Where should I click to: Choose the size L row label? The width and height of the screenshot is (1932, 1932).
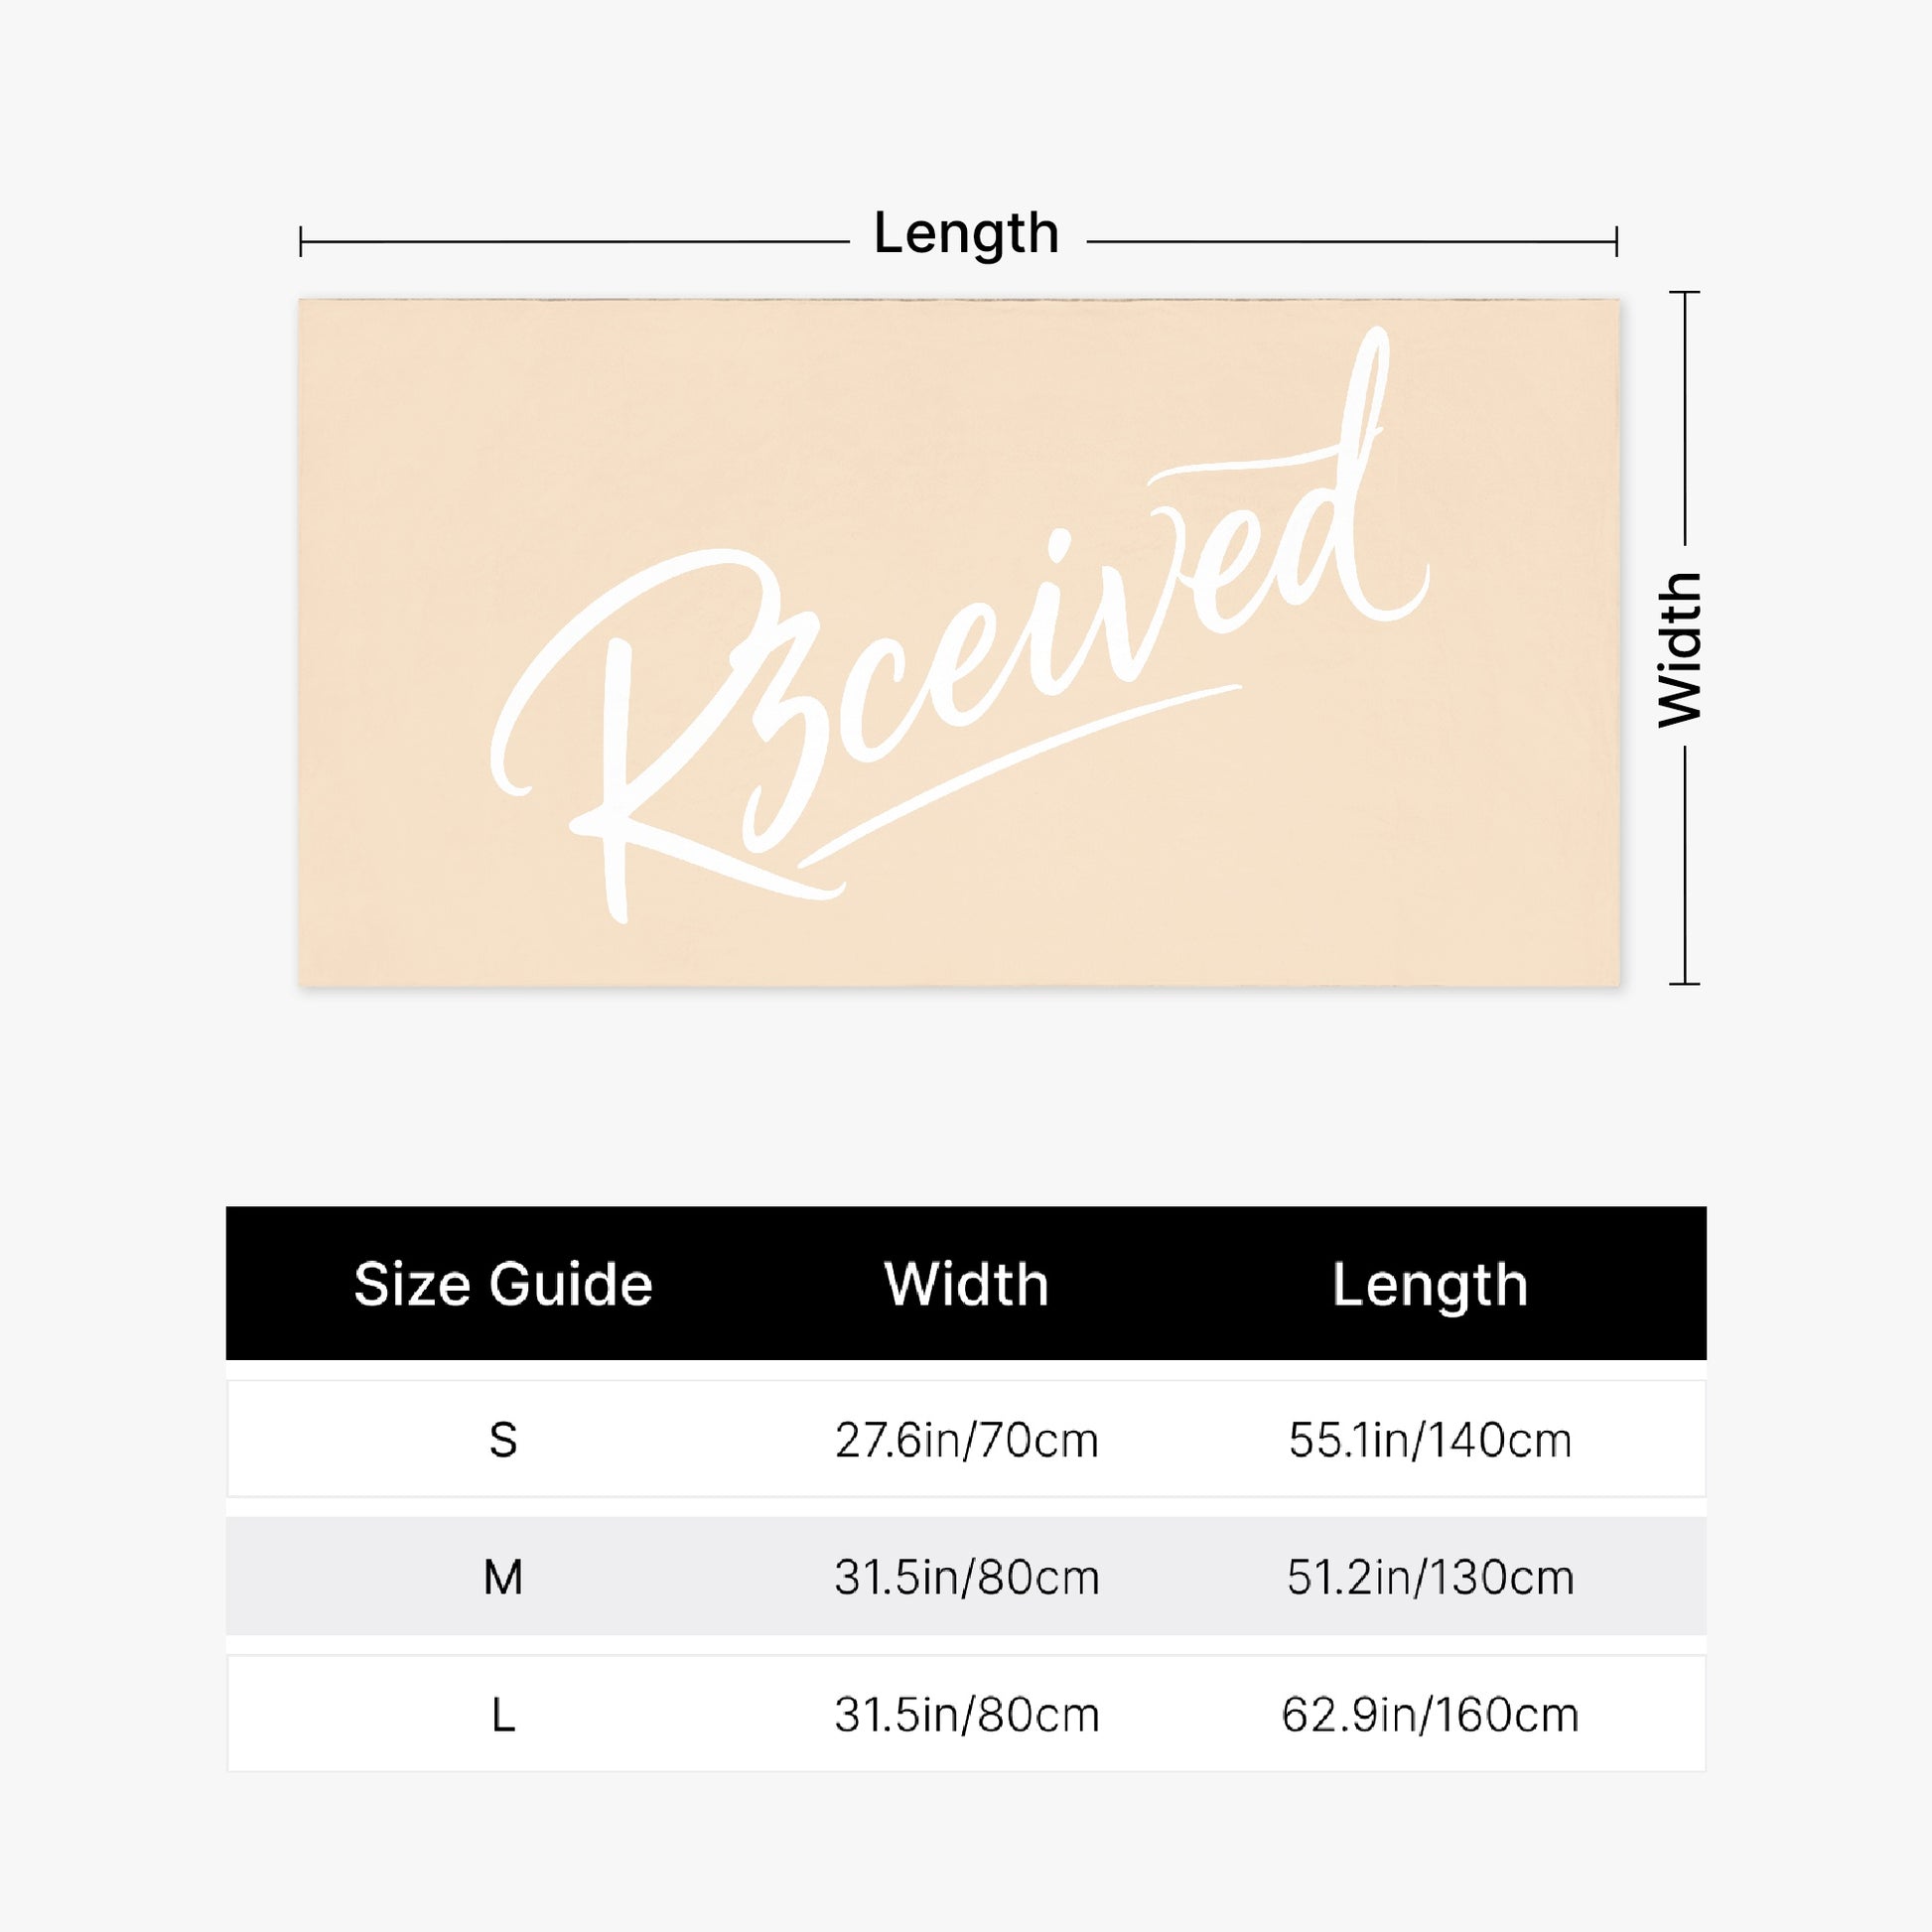[503, 1716]
